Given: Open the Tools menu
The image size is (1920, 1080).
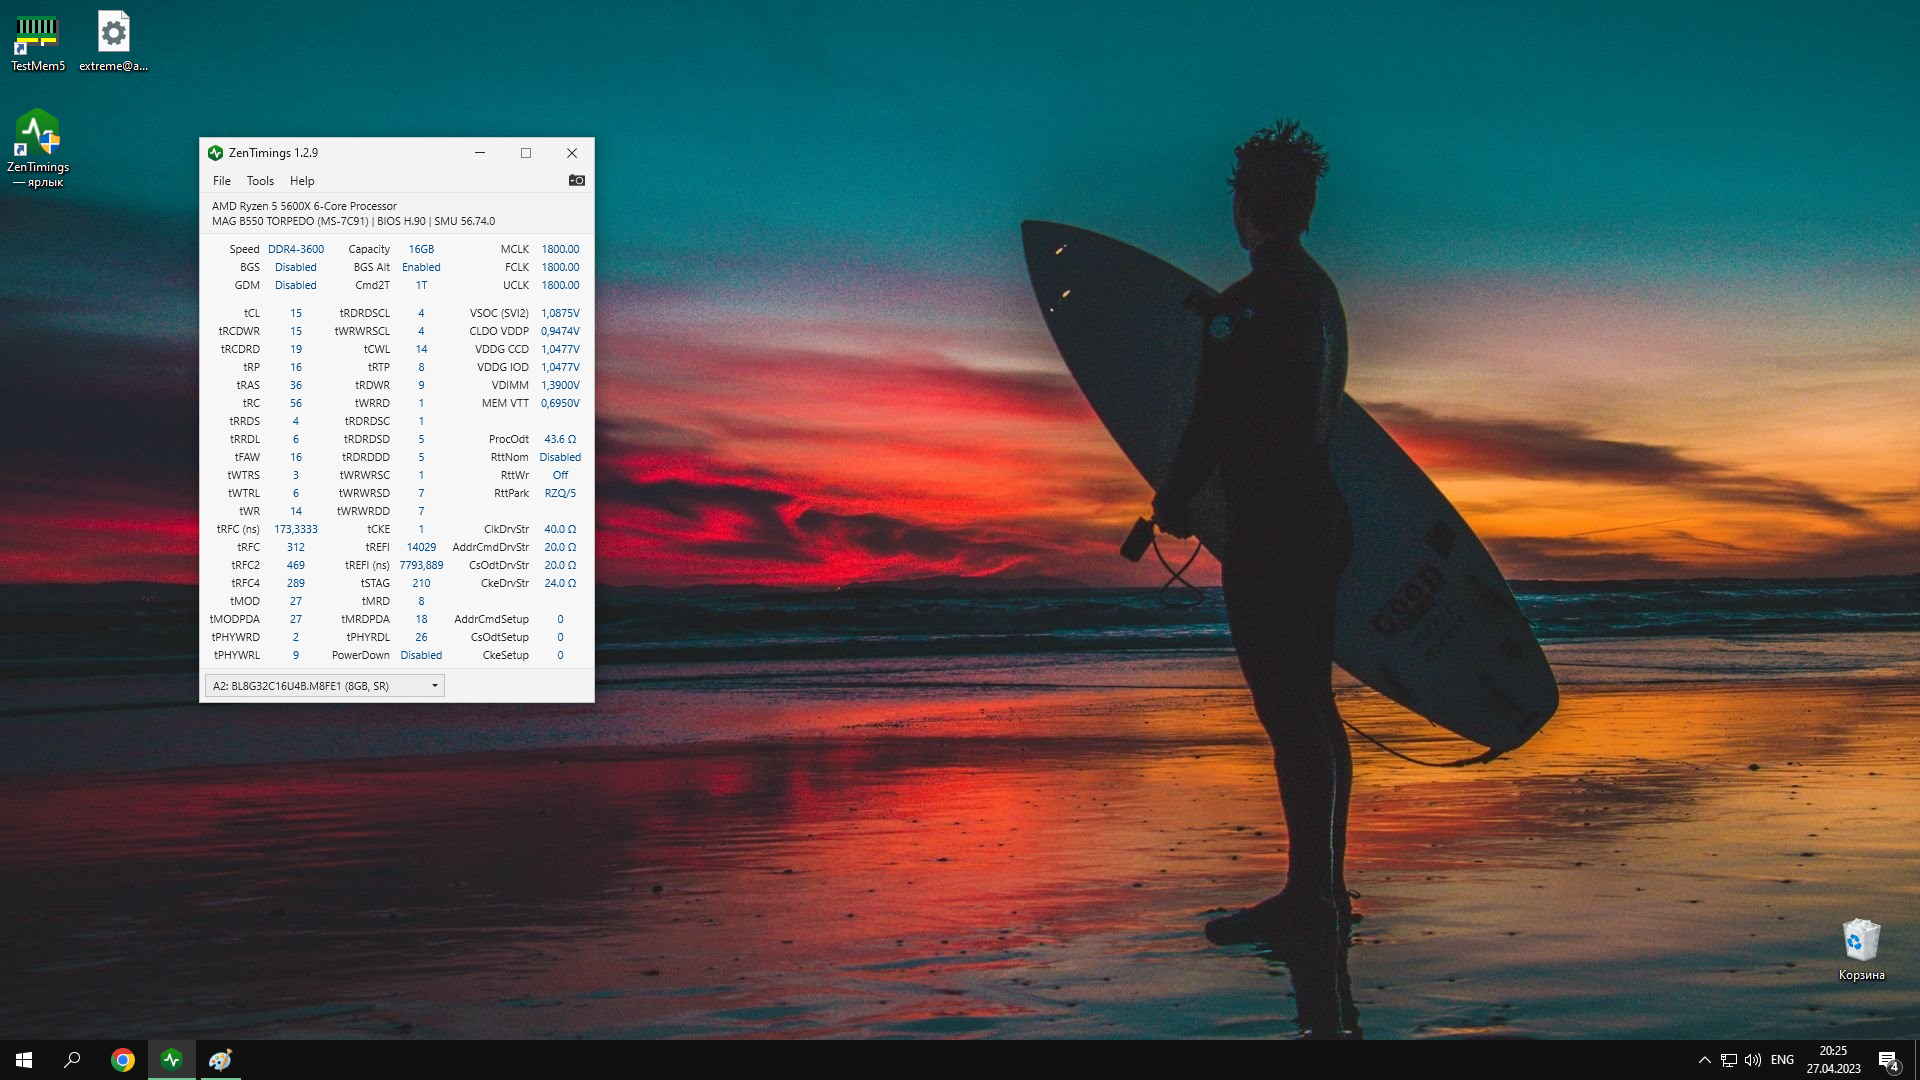Looking at the screenshot, I should pyautogui.click(x=260, y=181).
